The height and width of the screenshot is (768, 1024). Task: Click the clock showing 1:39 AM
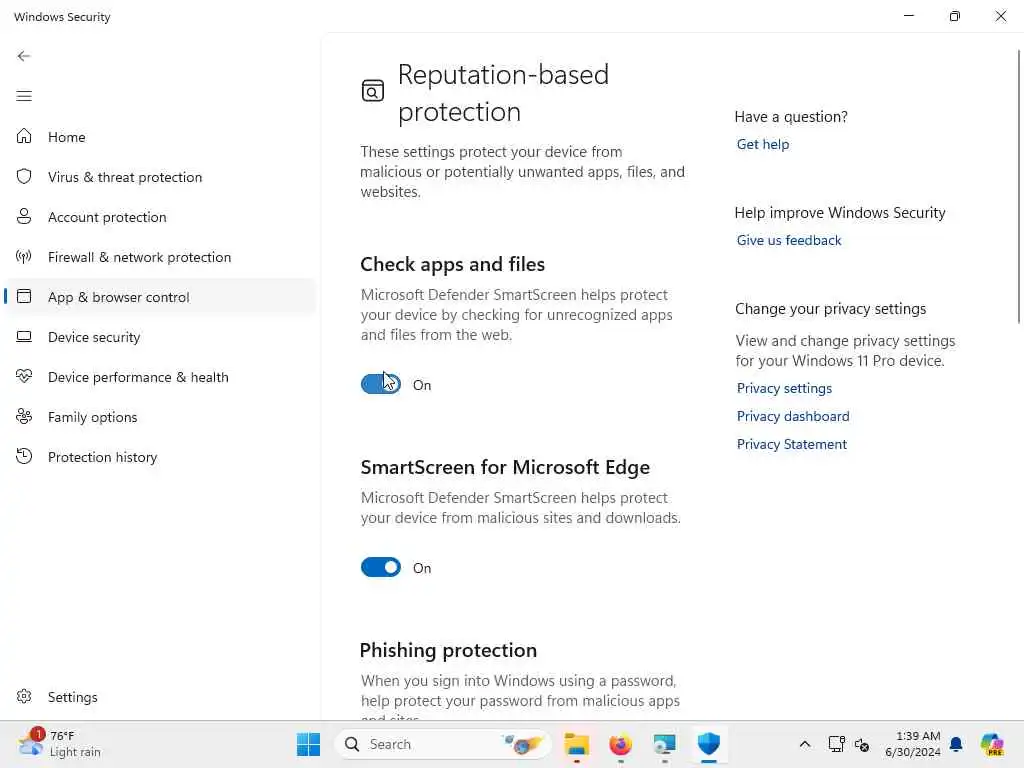tap(913, 744)
